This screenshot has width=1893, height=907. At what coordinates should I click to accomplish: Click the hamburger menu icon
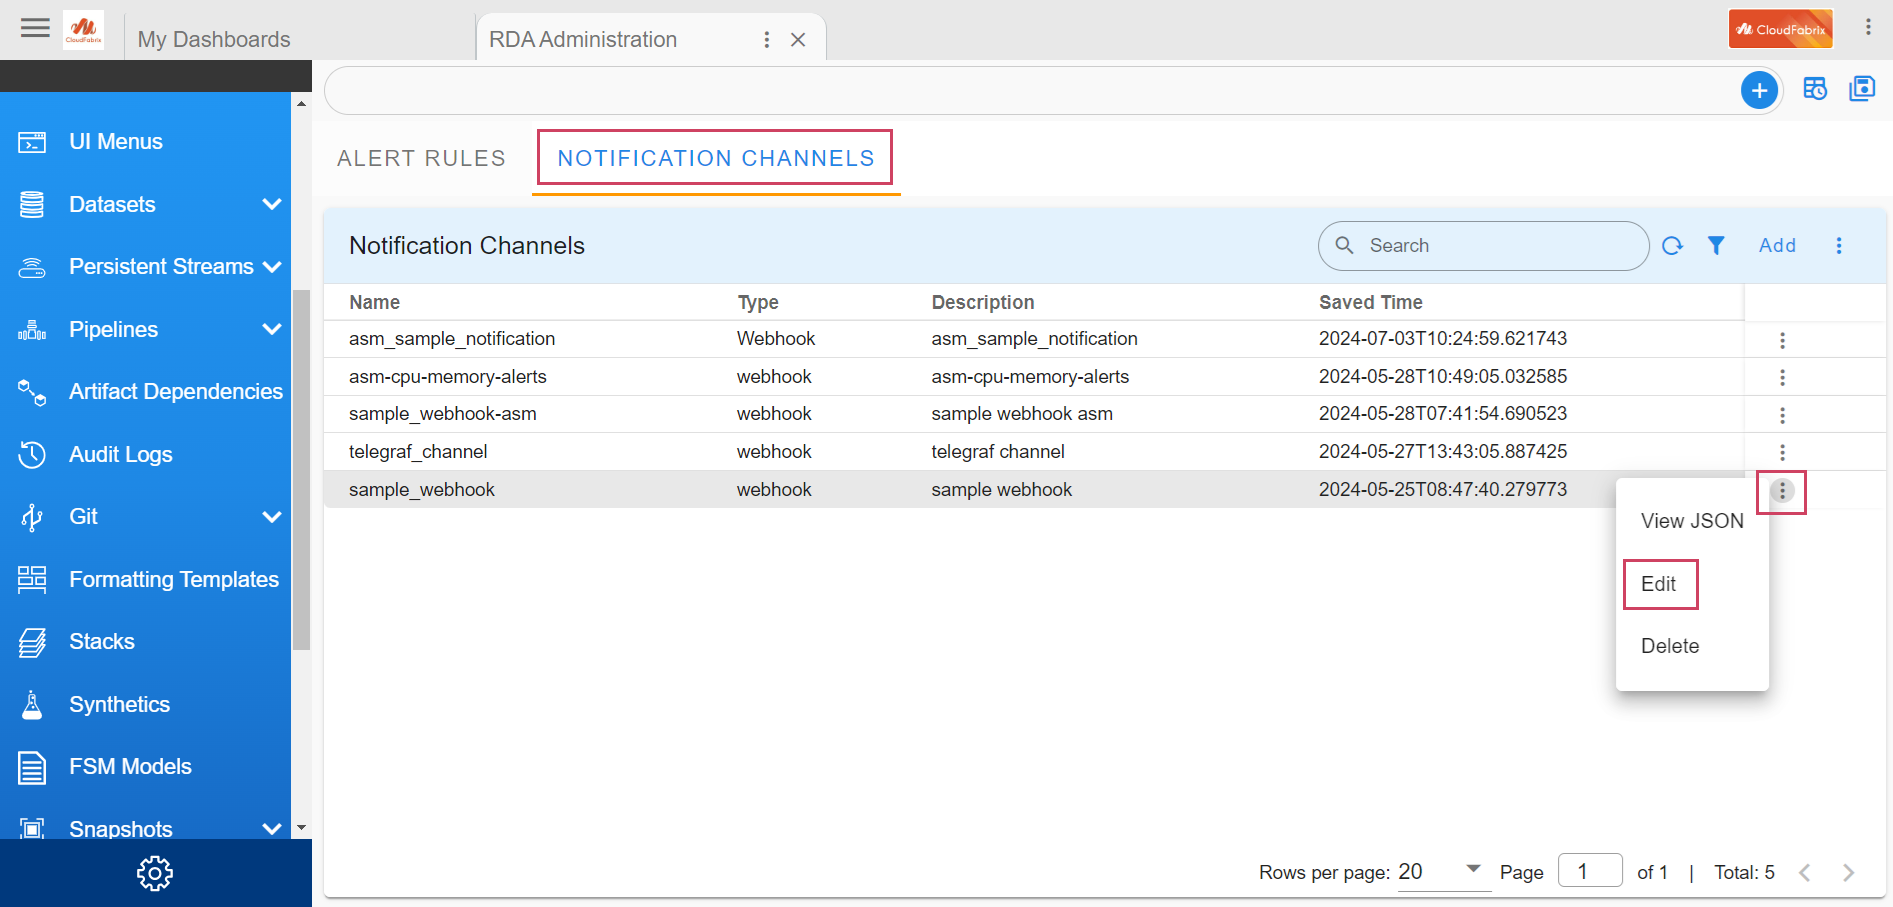pos(35,28)
